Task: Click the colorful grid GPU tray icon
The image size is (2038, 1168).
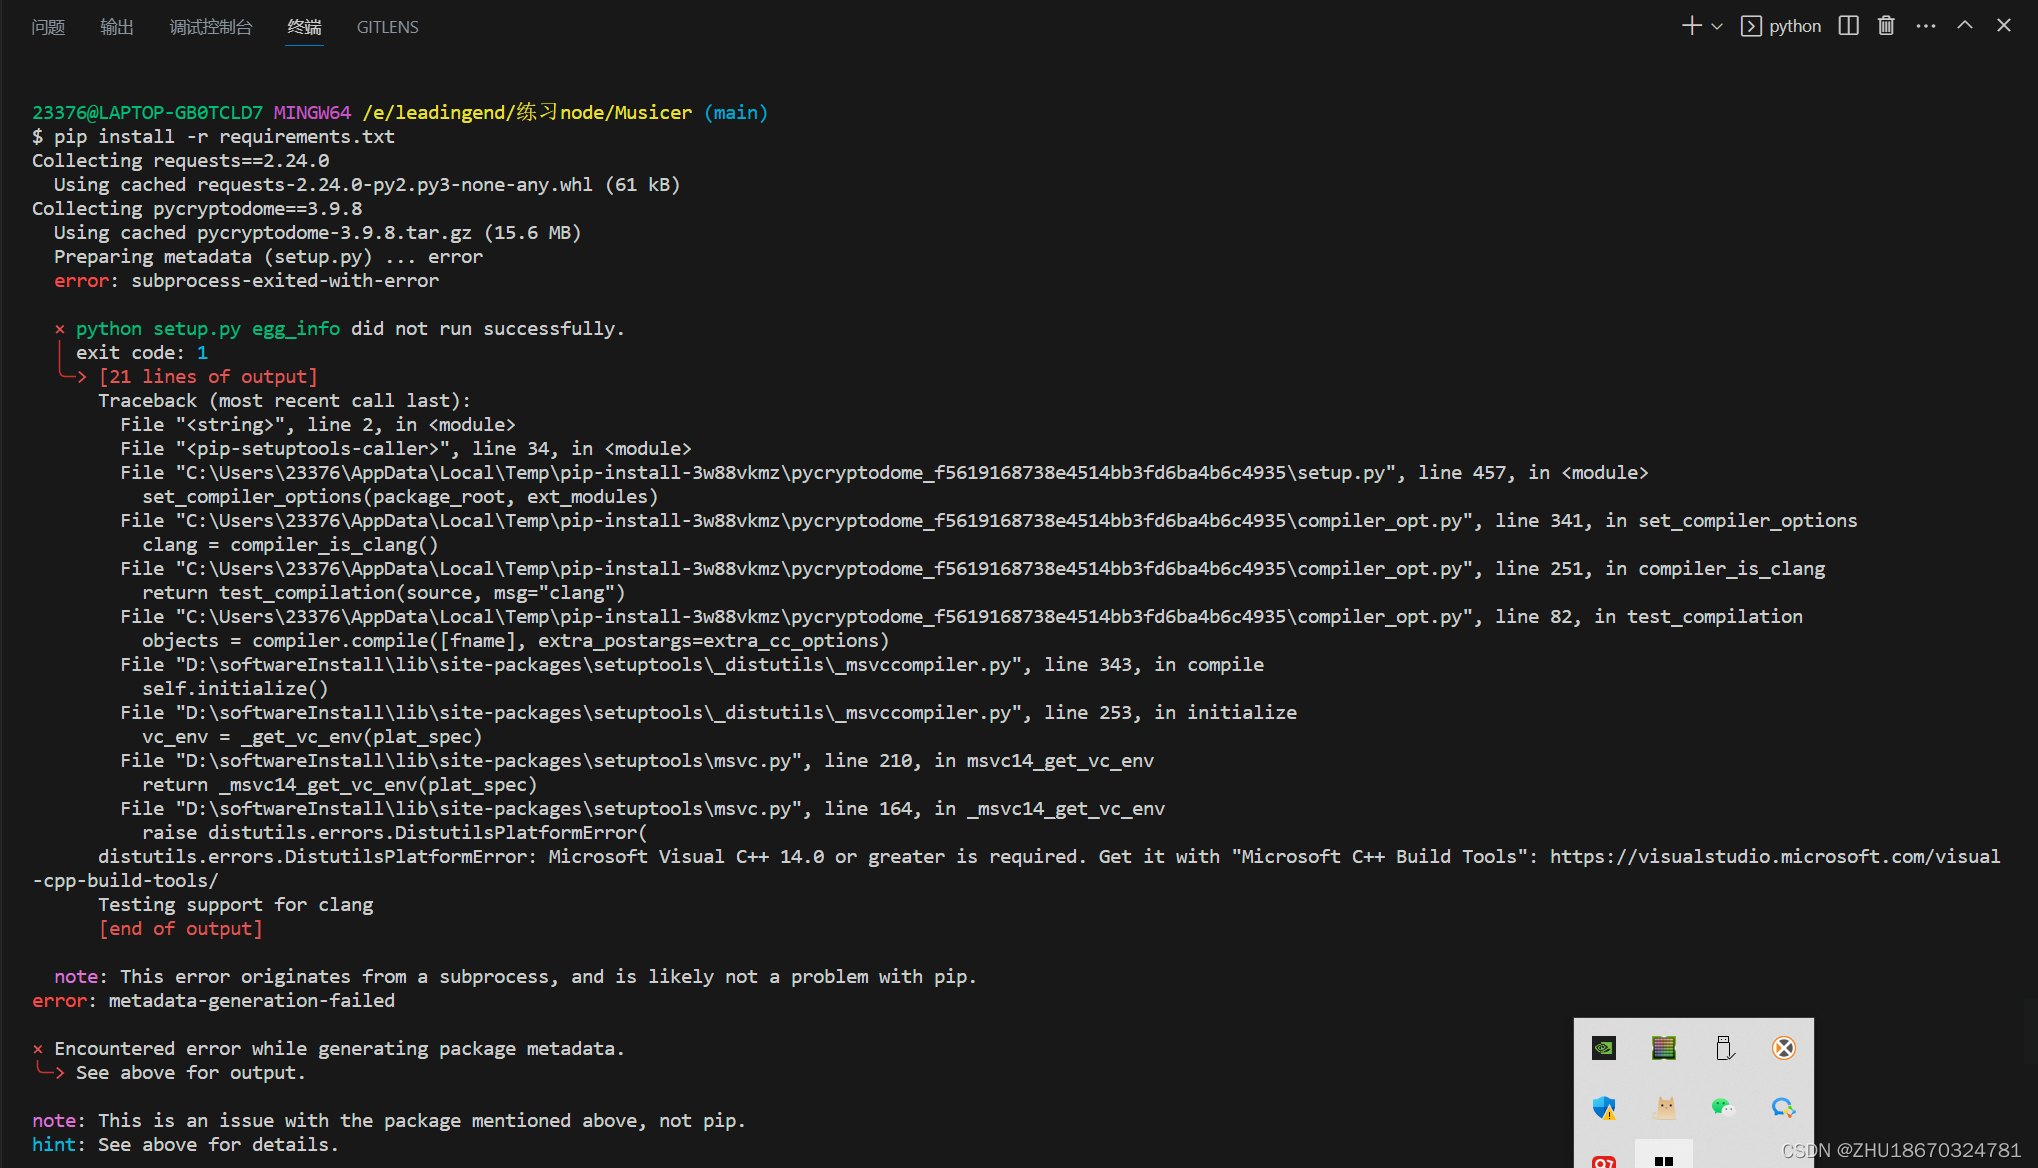Action: 1664,1048
